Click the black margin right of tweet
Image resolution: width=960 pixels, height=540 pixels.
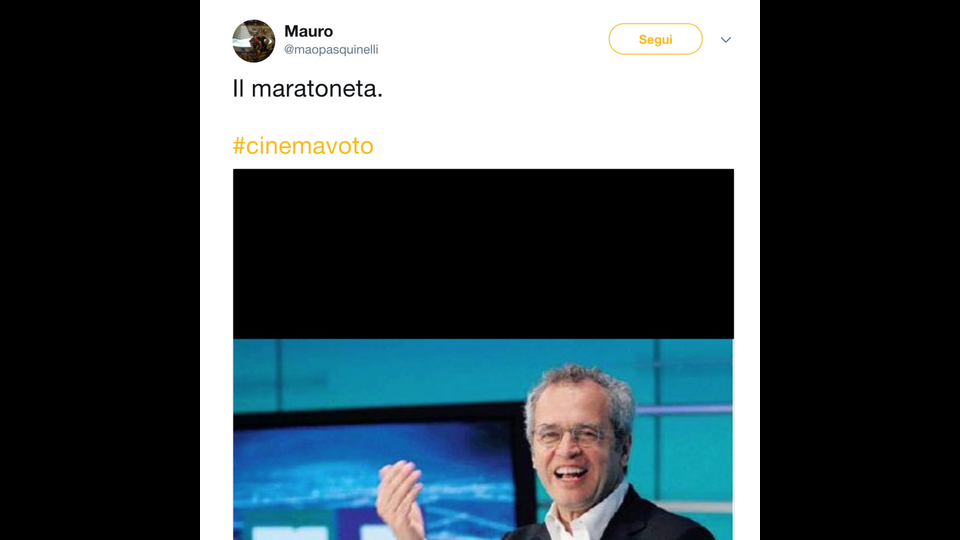tap(860, 270)
